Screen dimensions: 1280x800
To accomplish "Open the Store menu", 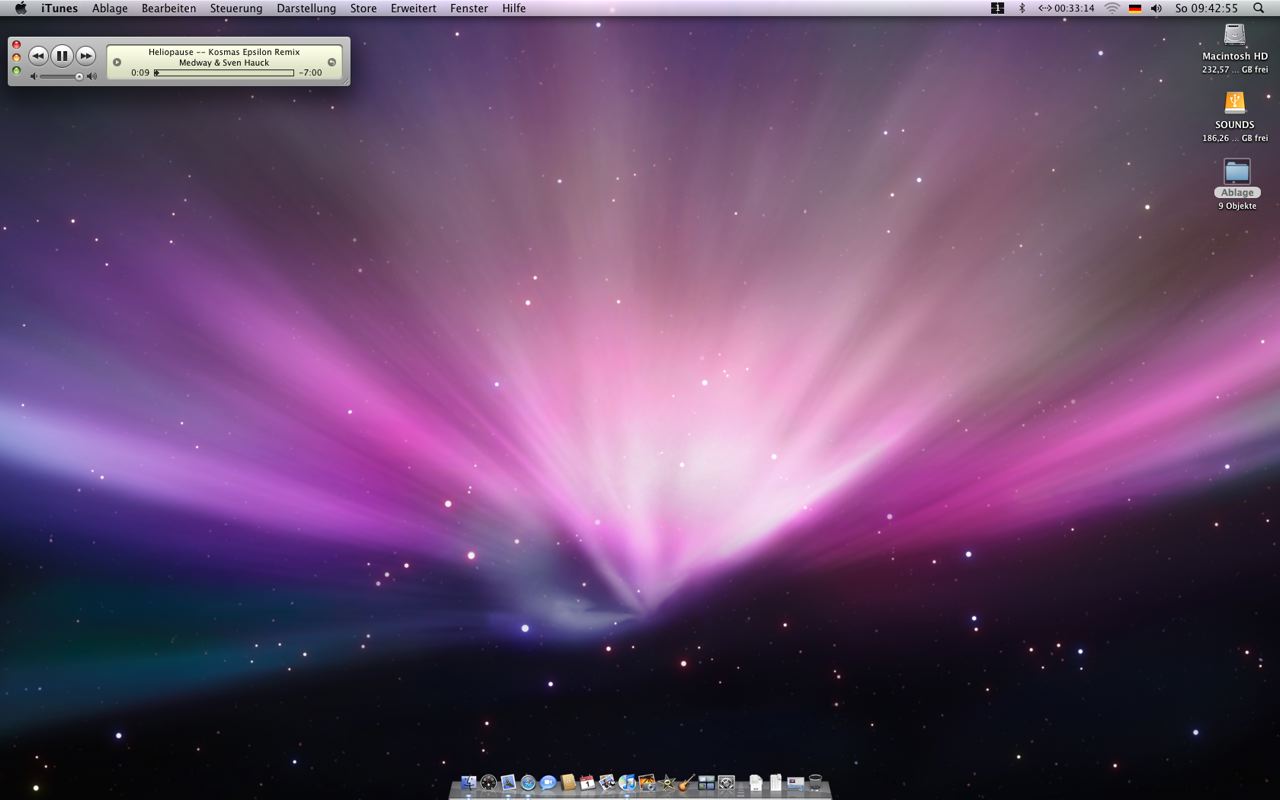I will pyautogui.click(x=363, y=8).
